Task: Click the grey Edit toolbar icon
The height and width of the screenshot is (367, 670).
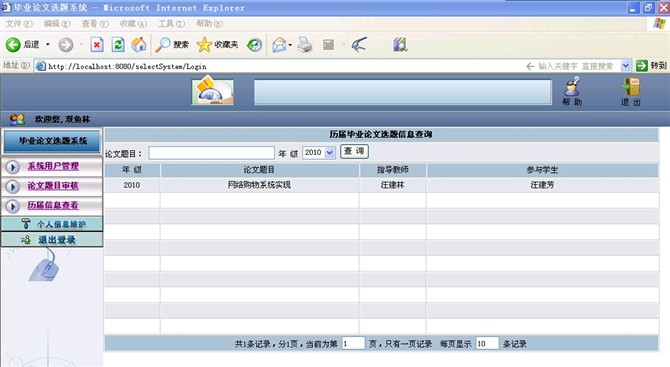Action: 329,44
